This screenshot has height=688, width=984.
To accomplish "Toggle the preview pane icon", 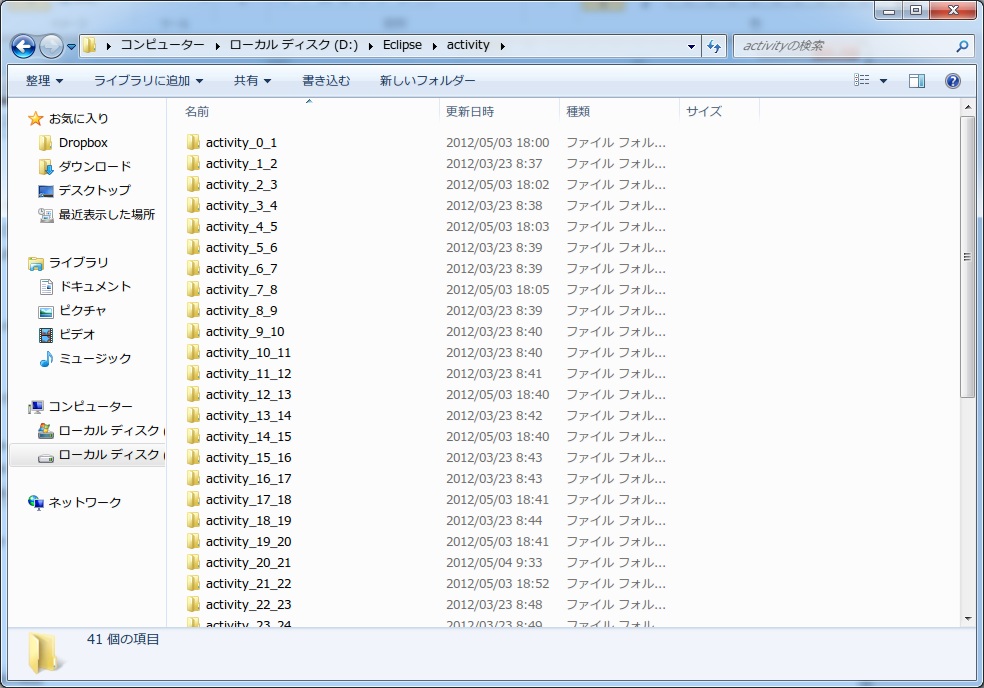I will point(917,80).
